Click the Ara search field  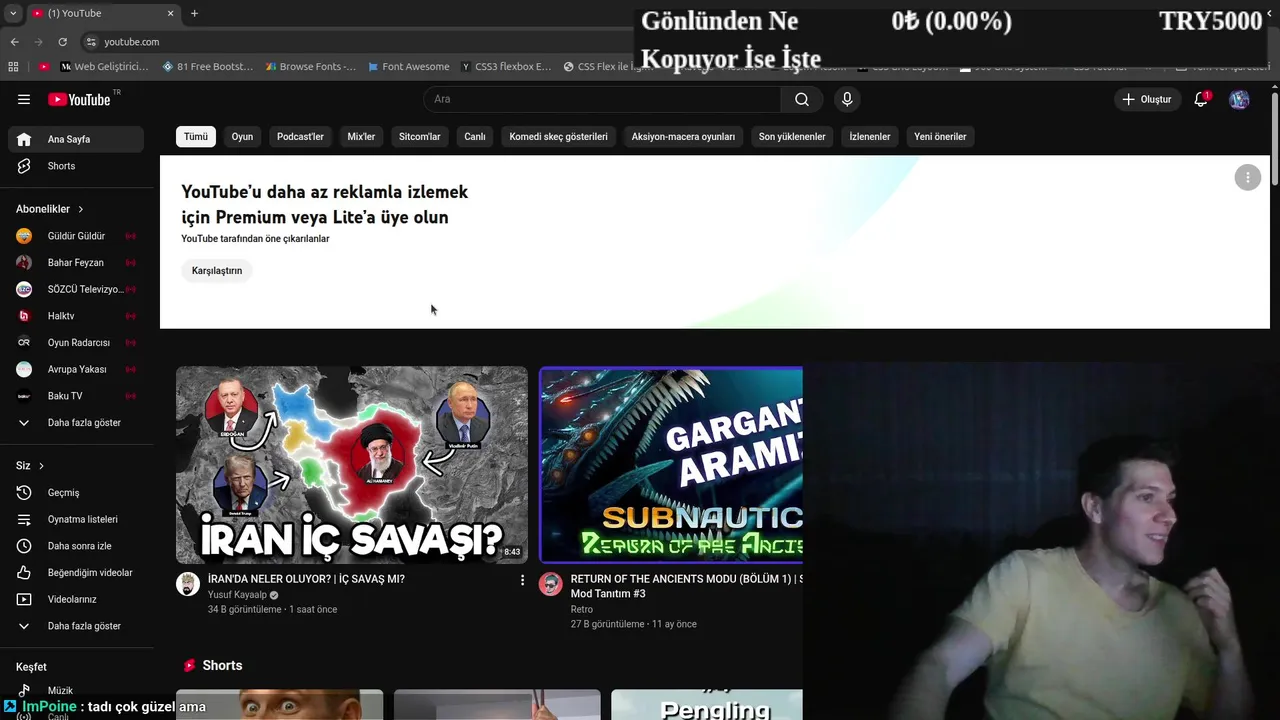(602, 99)
